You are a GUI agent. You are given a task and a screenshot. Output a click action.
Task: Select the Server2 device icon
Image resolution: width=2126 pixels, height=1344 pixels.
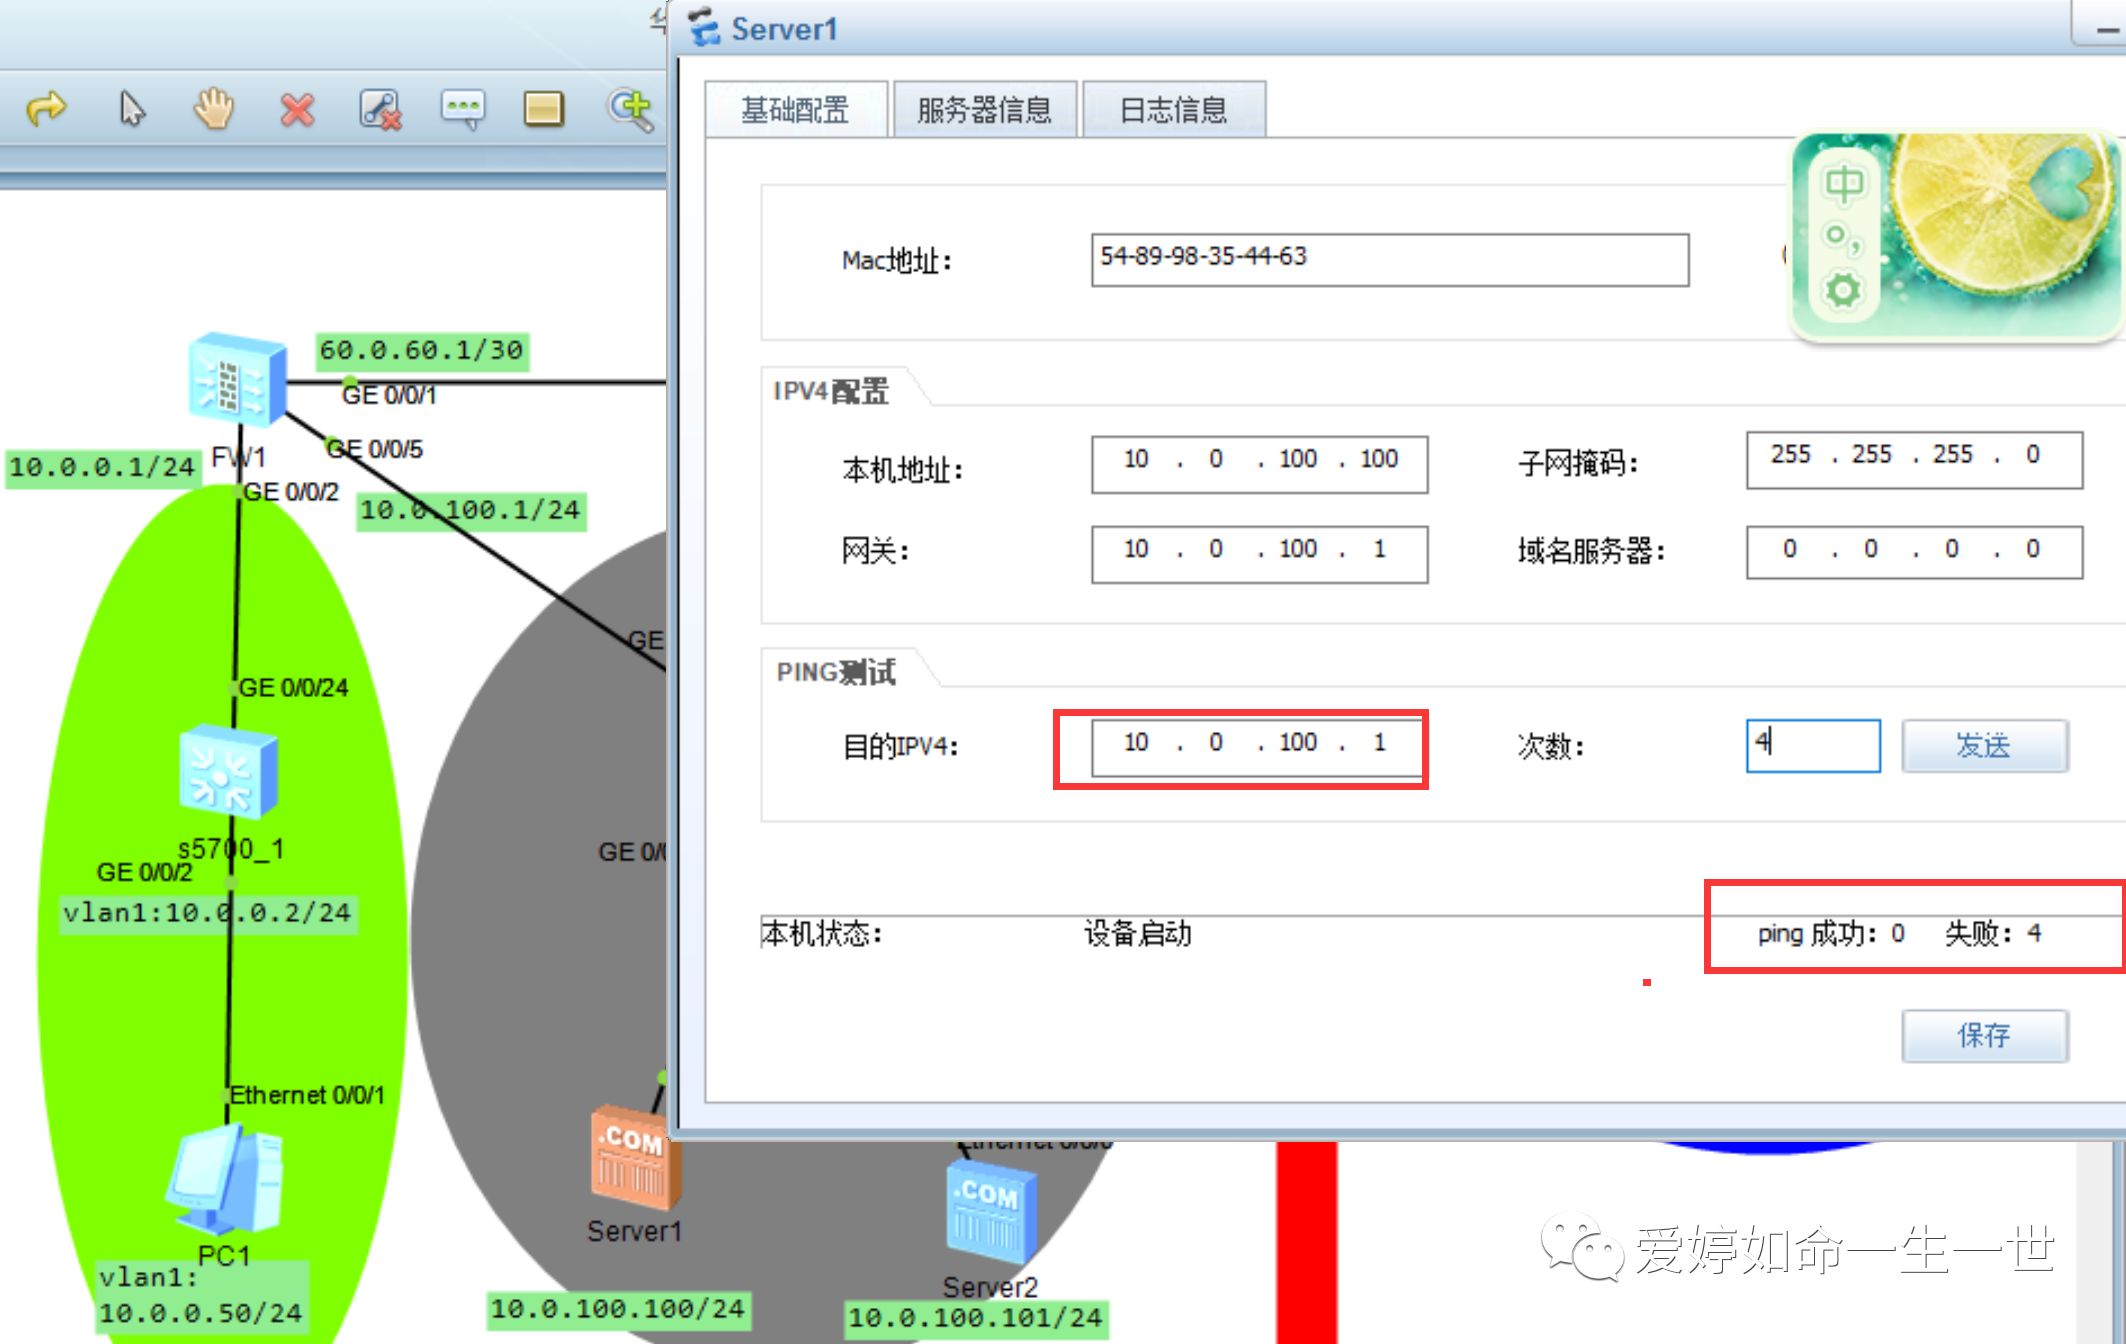pos(990,1208)
